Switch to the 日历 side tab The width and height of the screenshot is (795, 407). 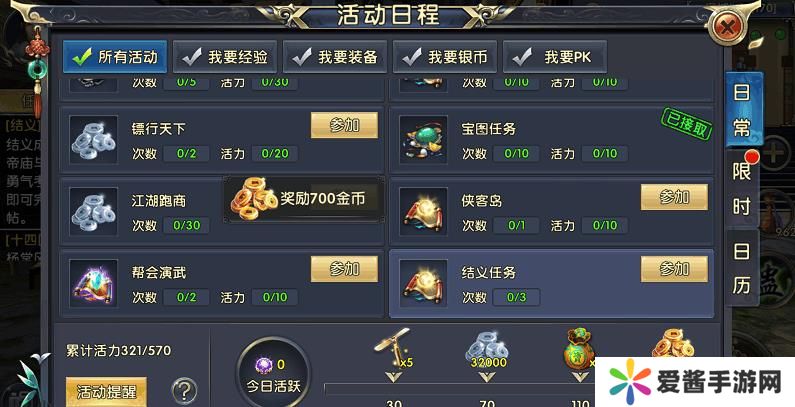coord(742,269)
